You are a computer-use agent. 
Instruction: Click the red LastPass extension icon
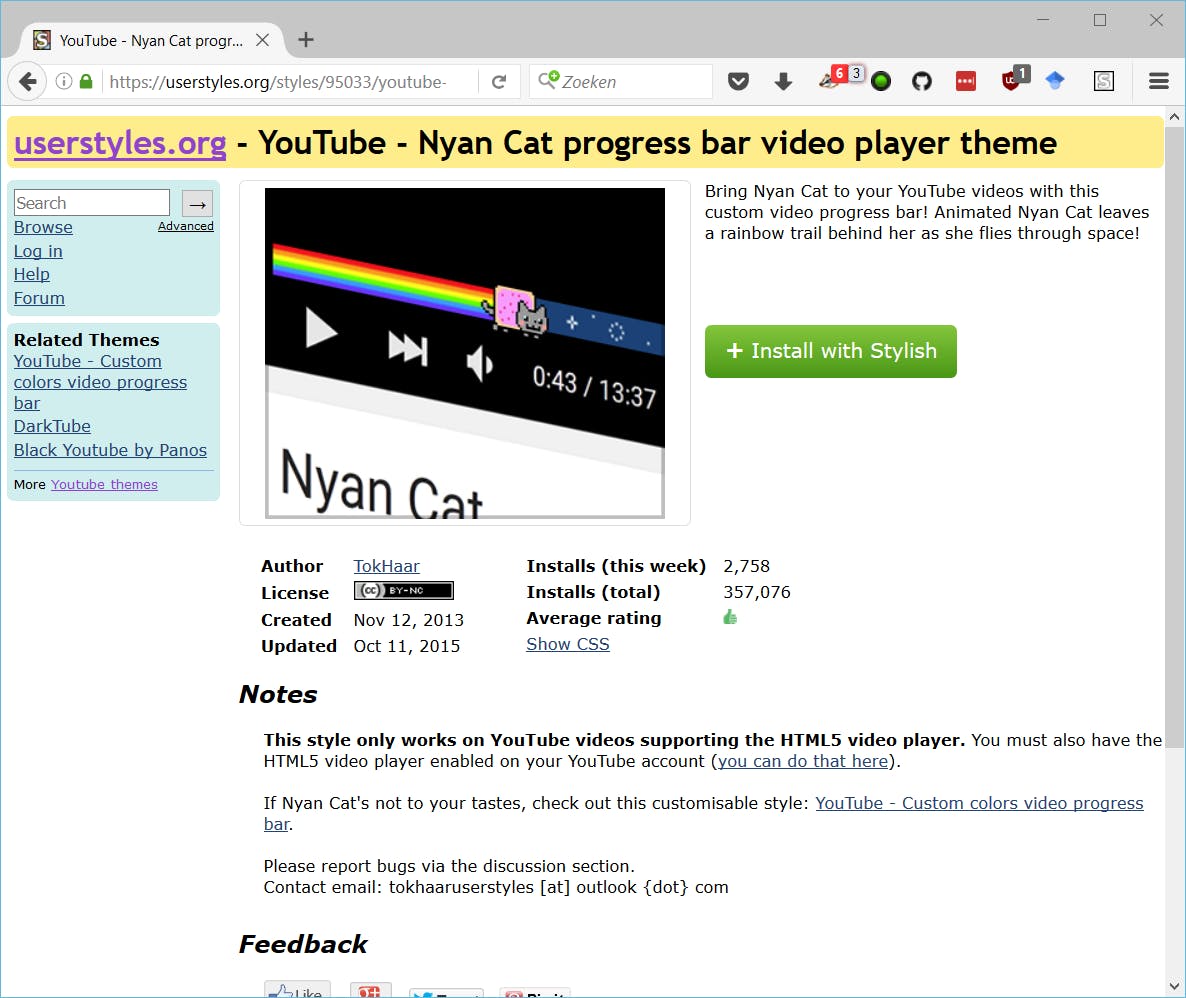click(x=966, y=81)
